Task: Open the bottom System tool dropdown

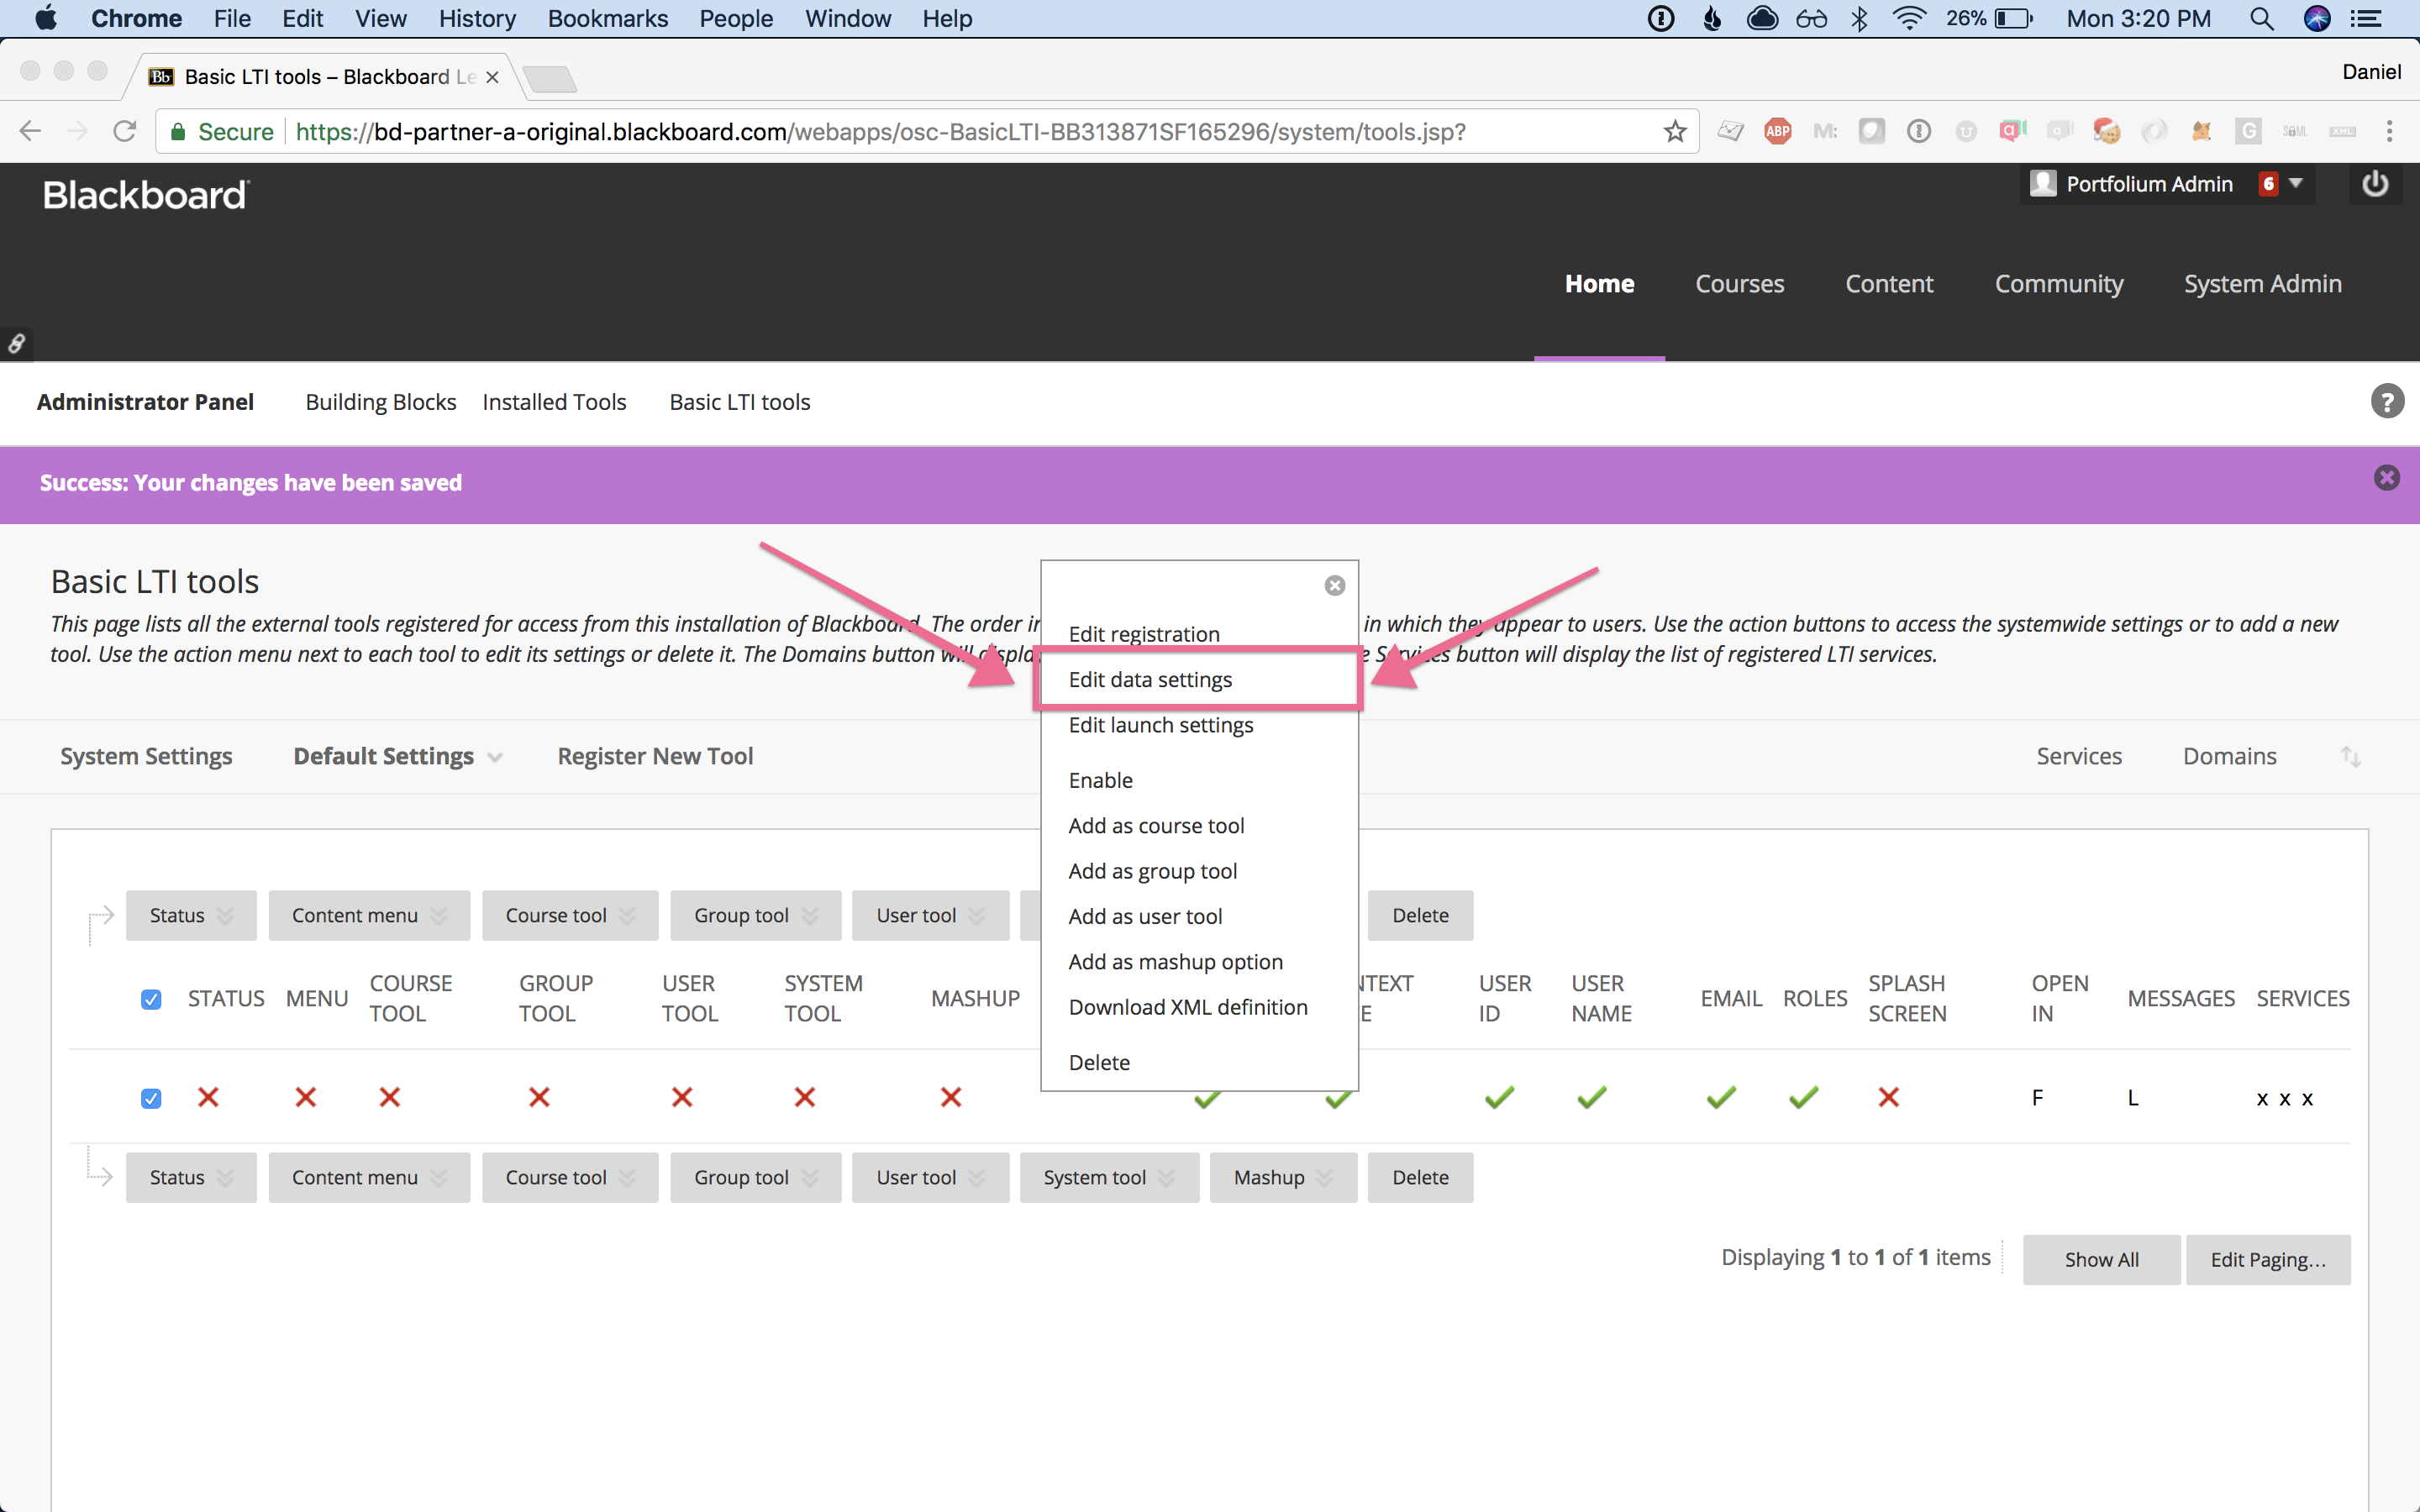Action: (x=1108, y=1177)
